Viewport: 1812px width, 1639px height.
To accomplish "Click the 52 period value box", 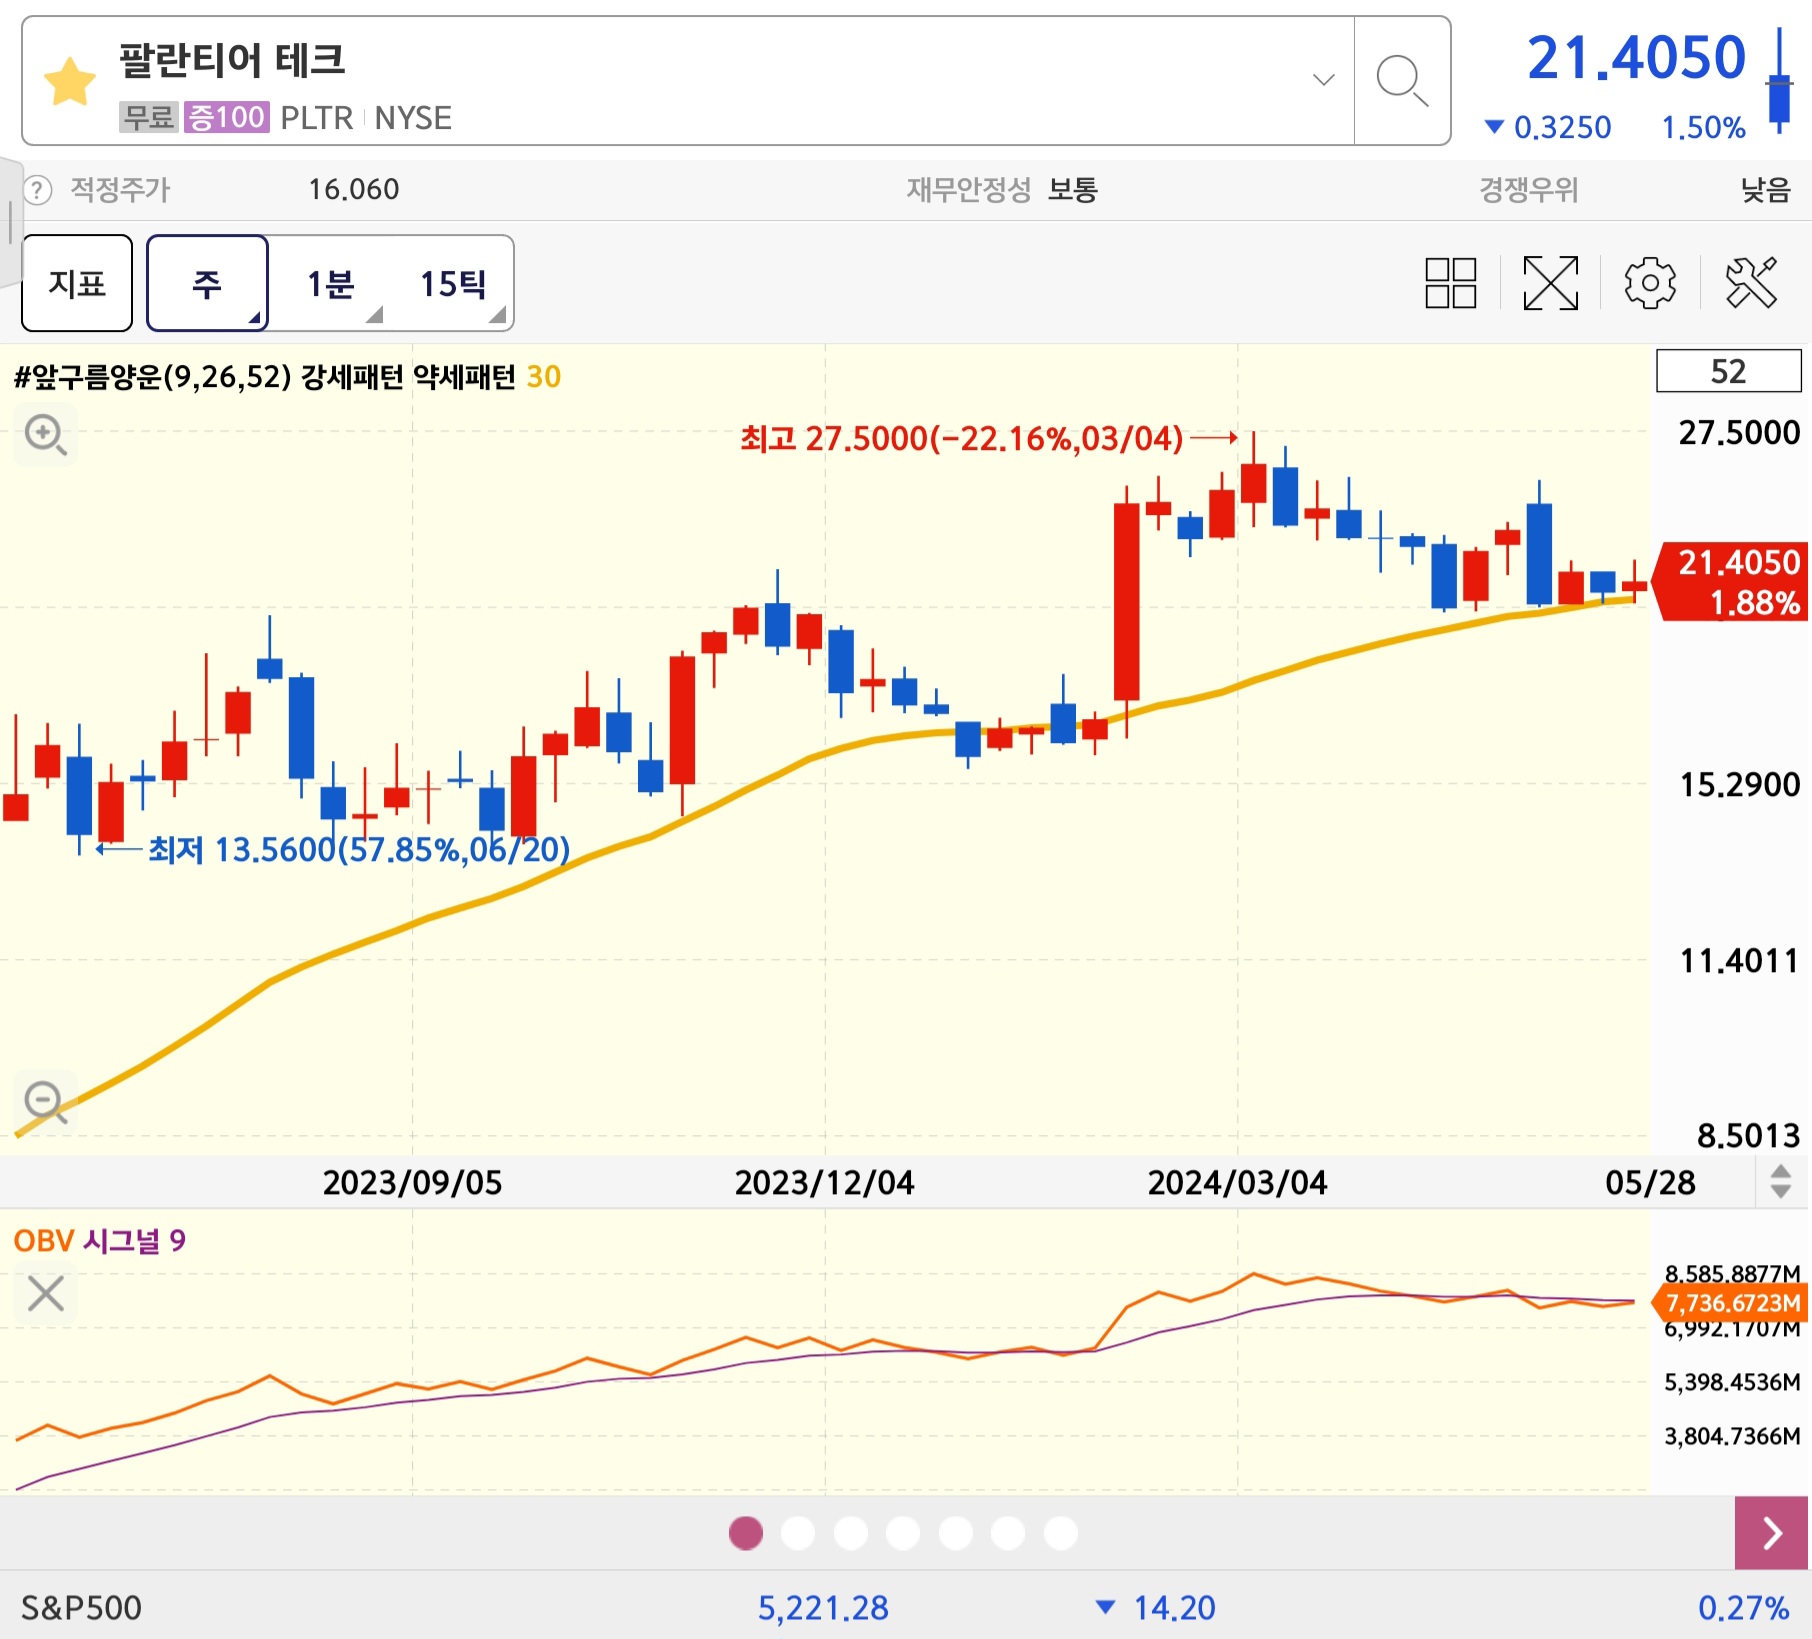I will coord(1728,371).
